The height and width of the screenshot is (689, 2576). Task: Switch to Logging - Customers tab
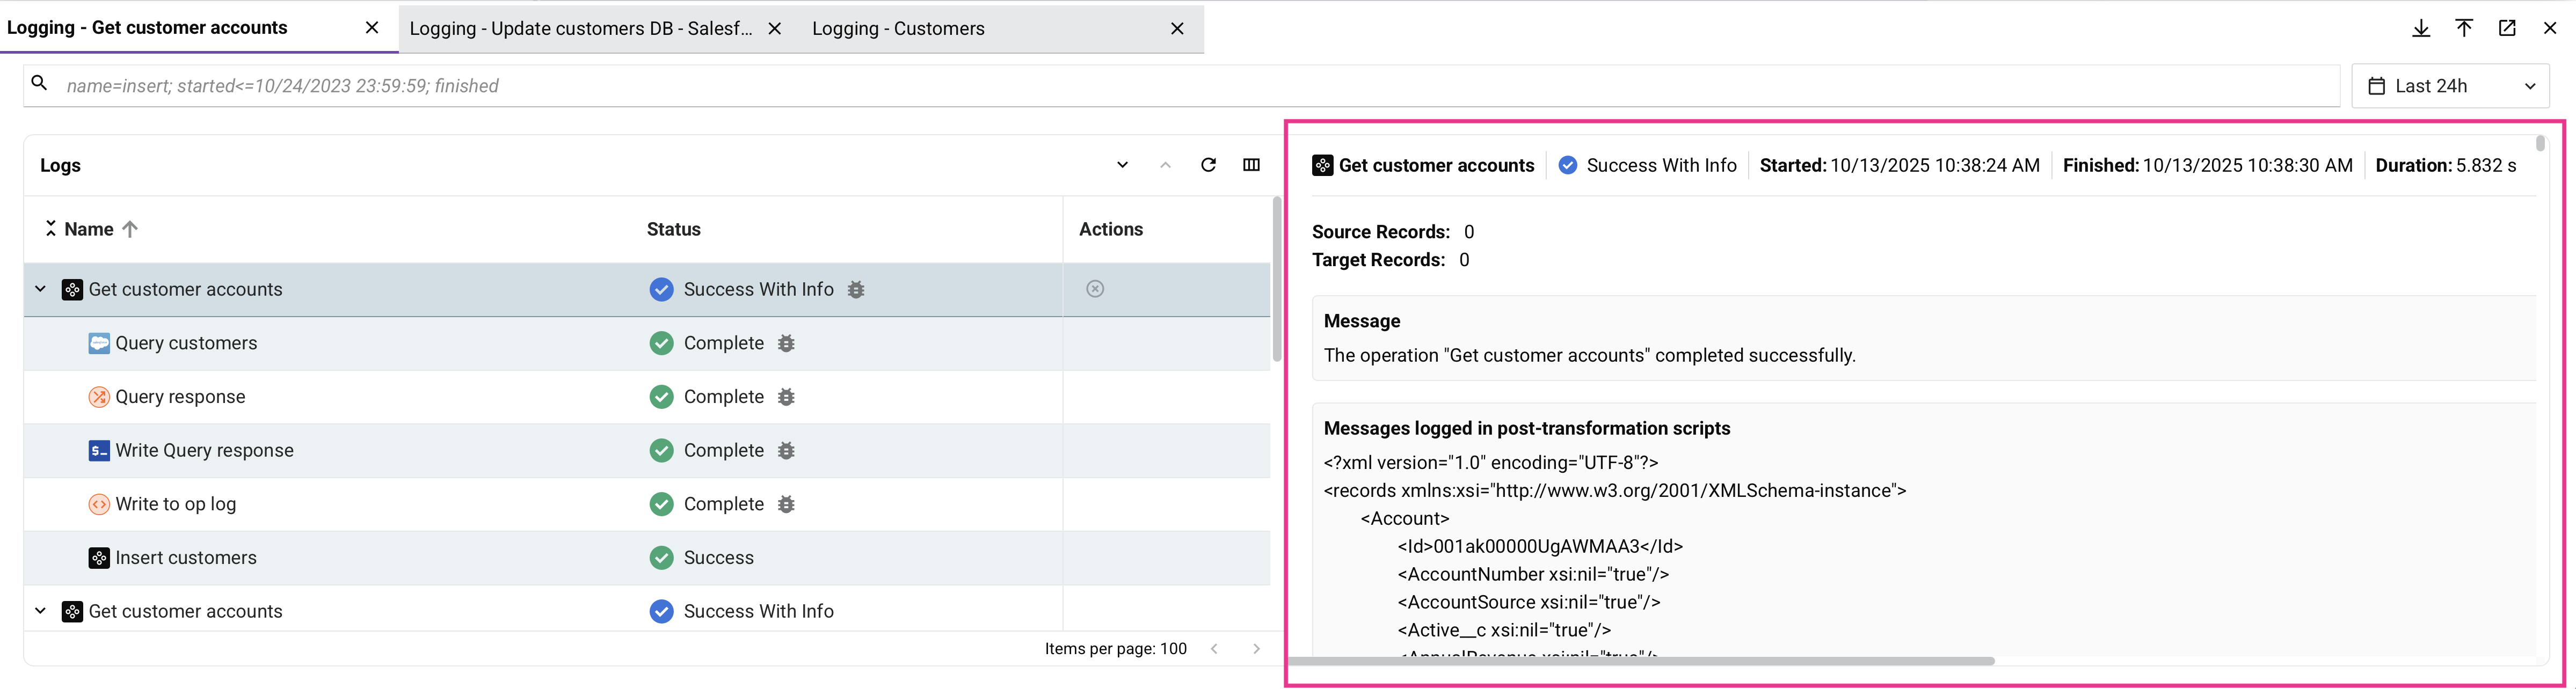coord(897,29)
